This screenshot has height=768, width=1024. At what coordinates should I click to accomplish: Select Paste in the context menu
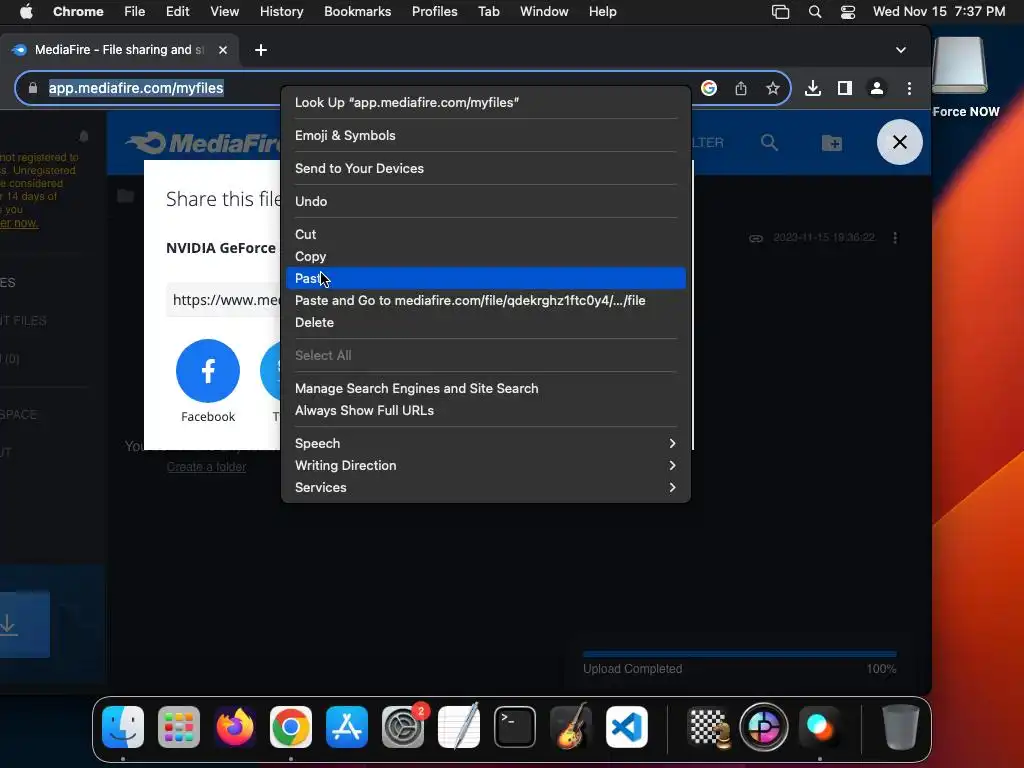[486, 278]
